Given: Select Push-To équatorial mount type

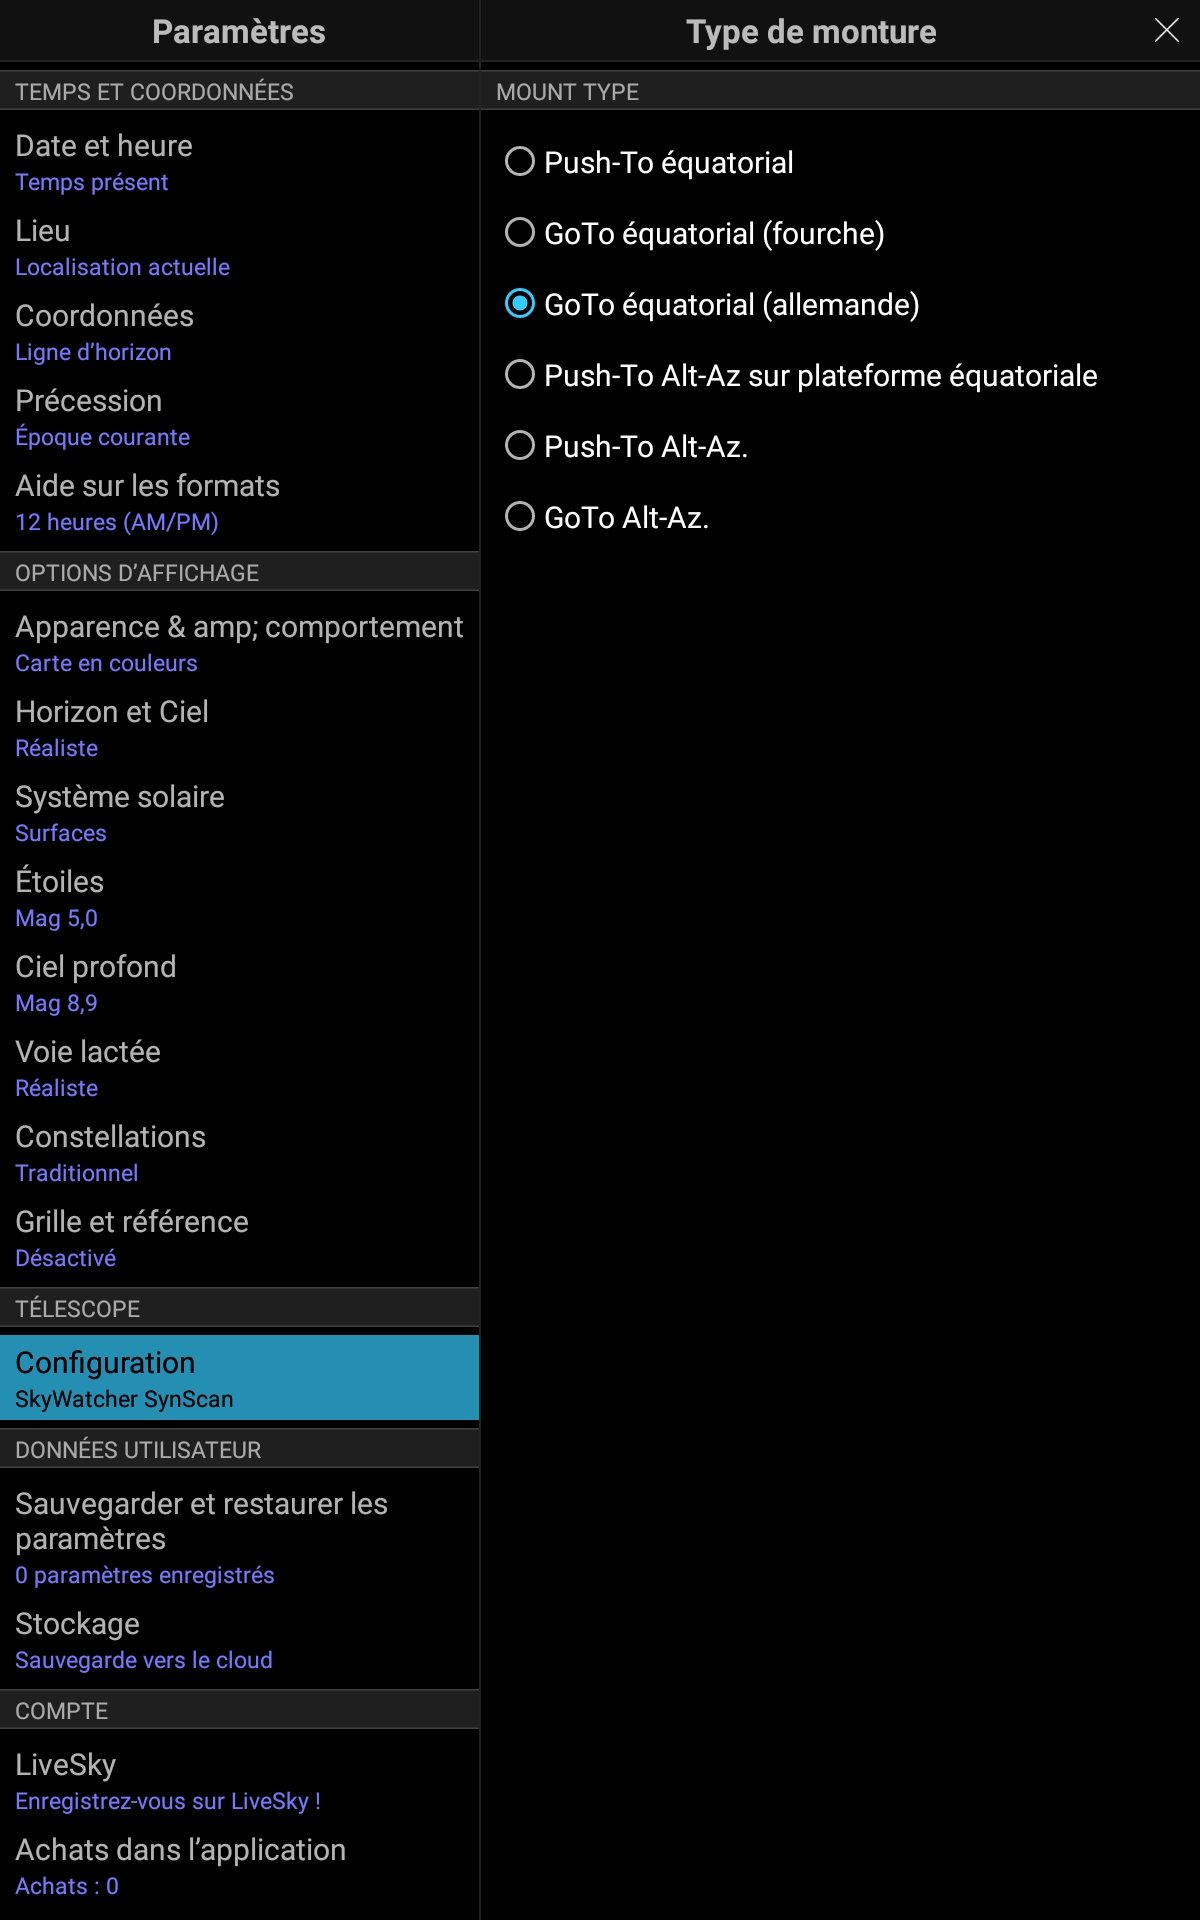Looking at the screenshot, I should tap(520, 162).
